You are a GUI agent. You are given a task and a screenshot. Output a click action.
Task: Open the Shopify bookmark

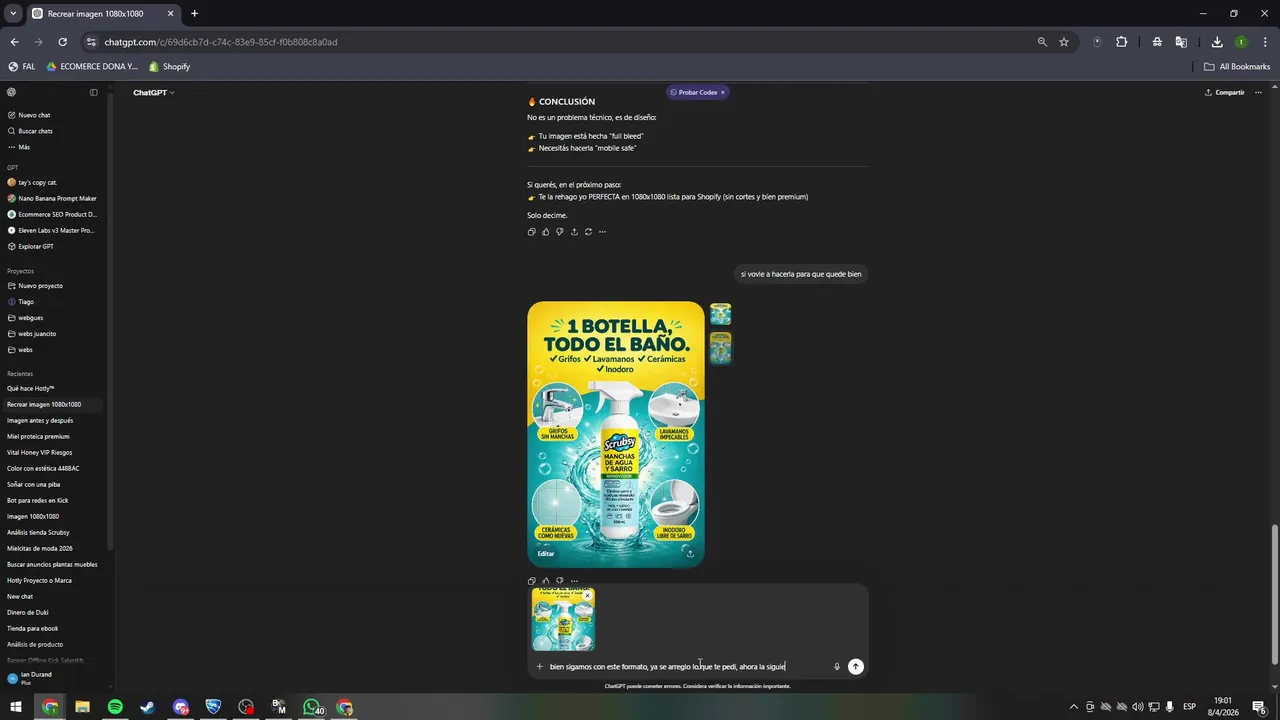click(x=169, y=67)
